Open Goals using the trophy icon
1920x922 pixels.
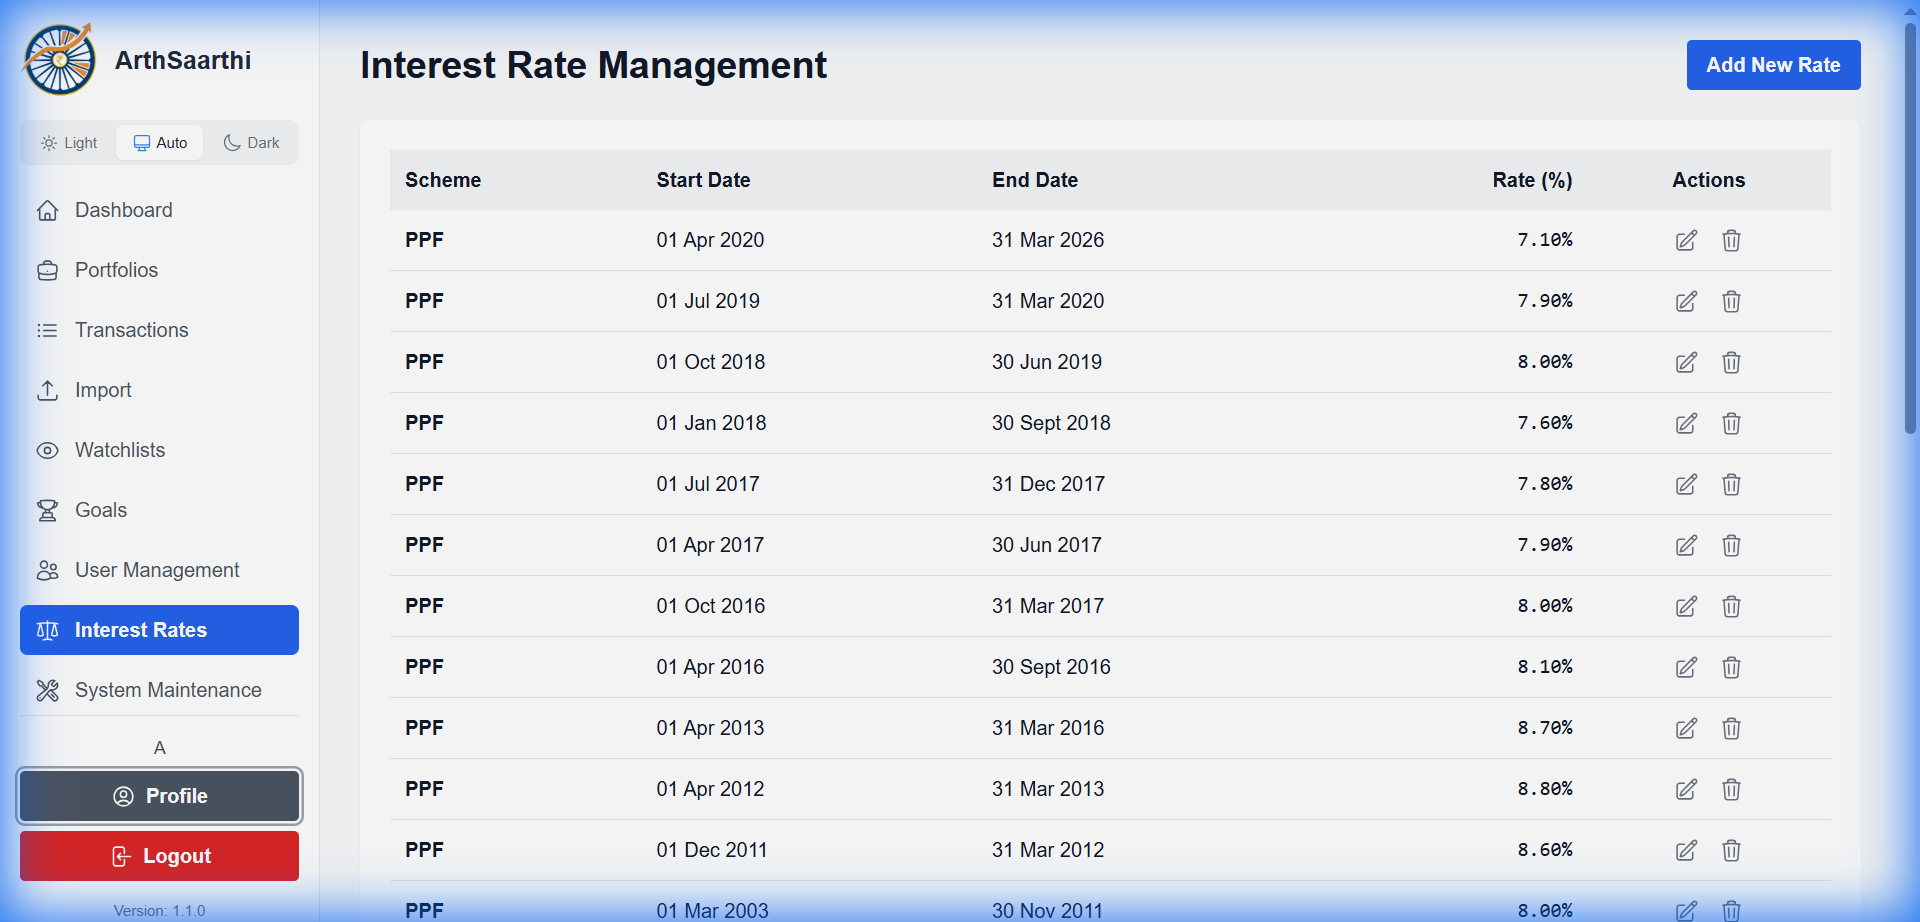tap(48, 510)
